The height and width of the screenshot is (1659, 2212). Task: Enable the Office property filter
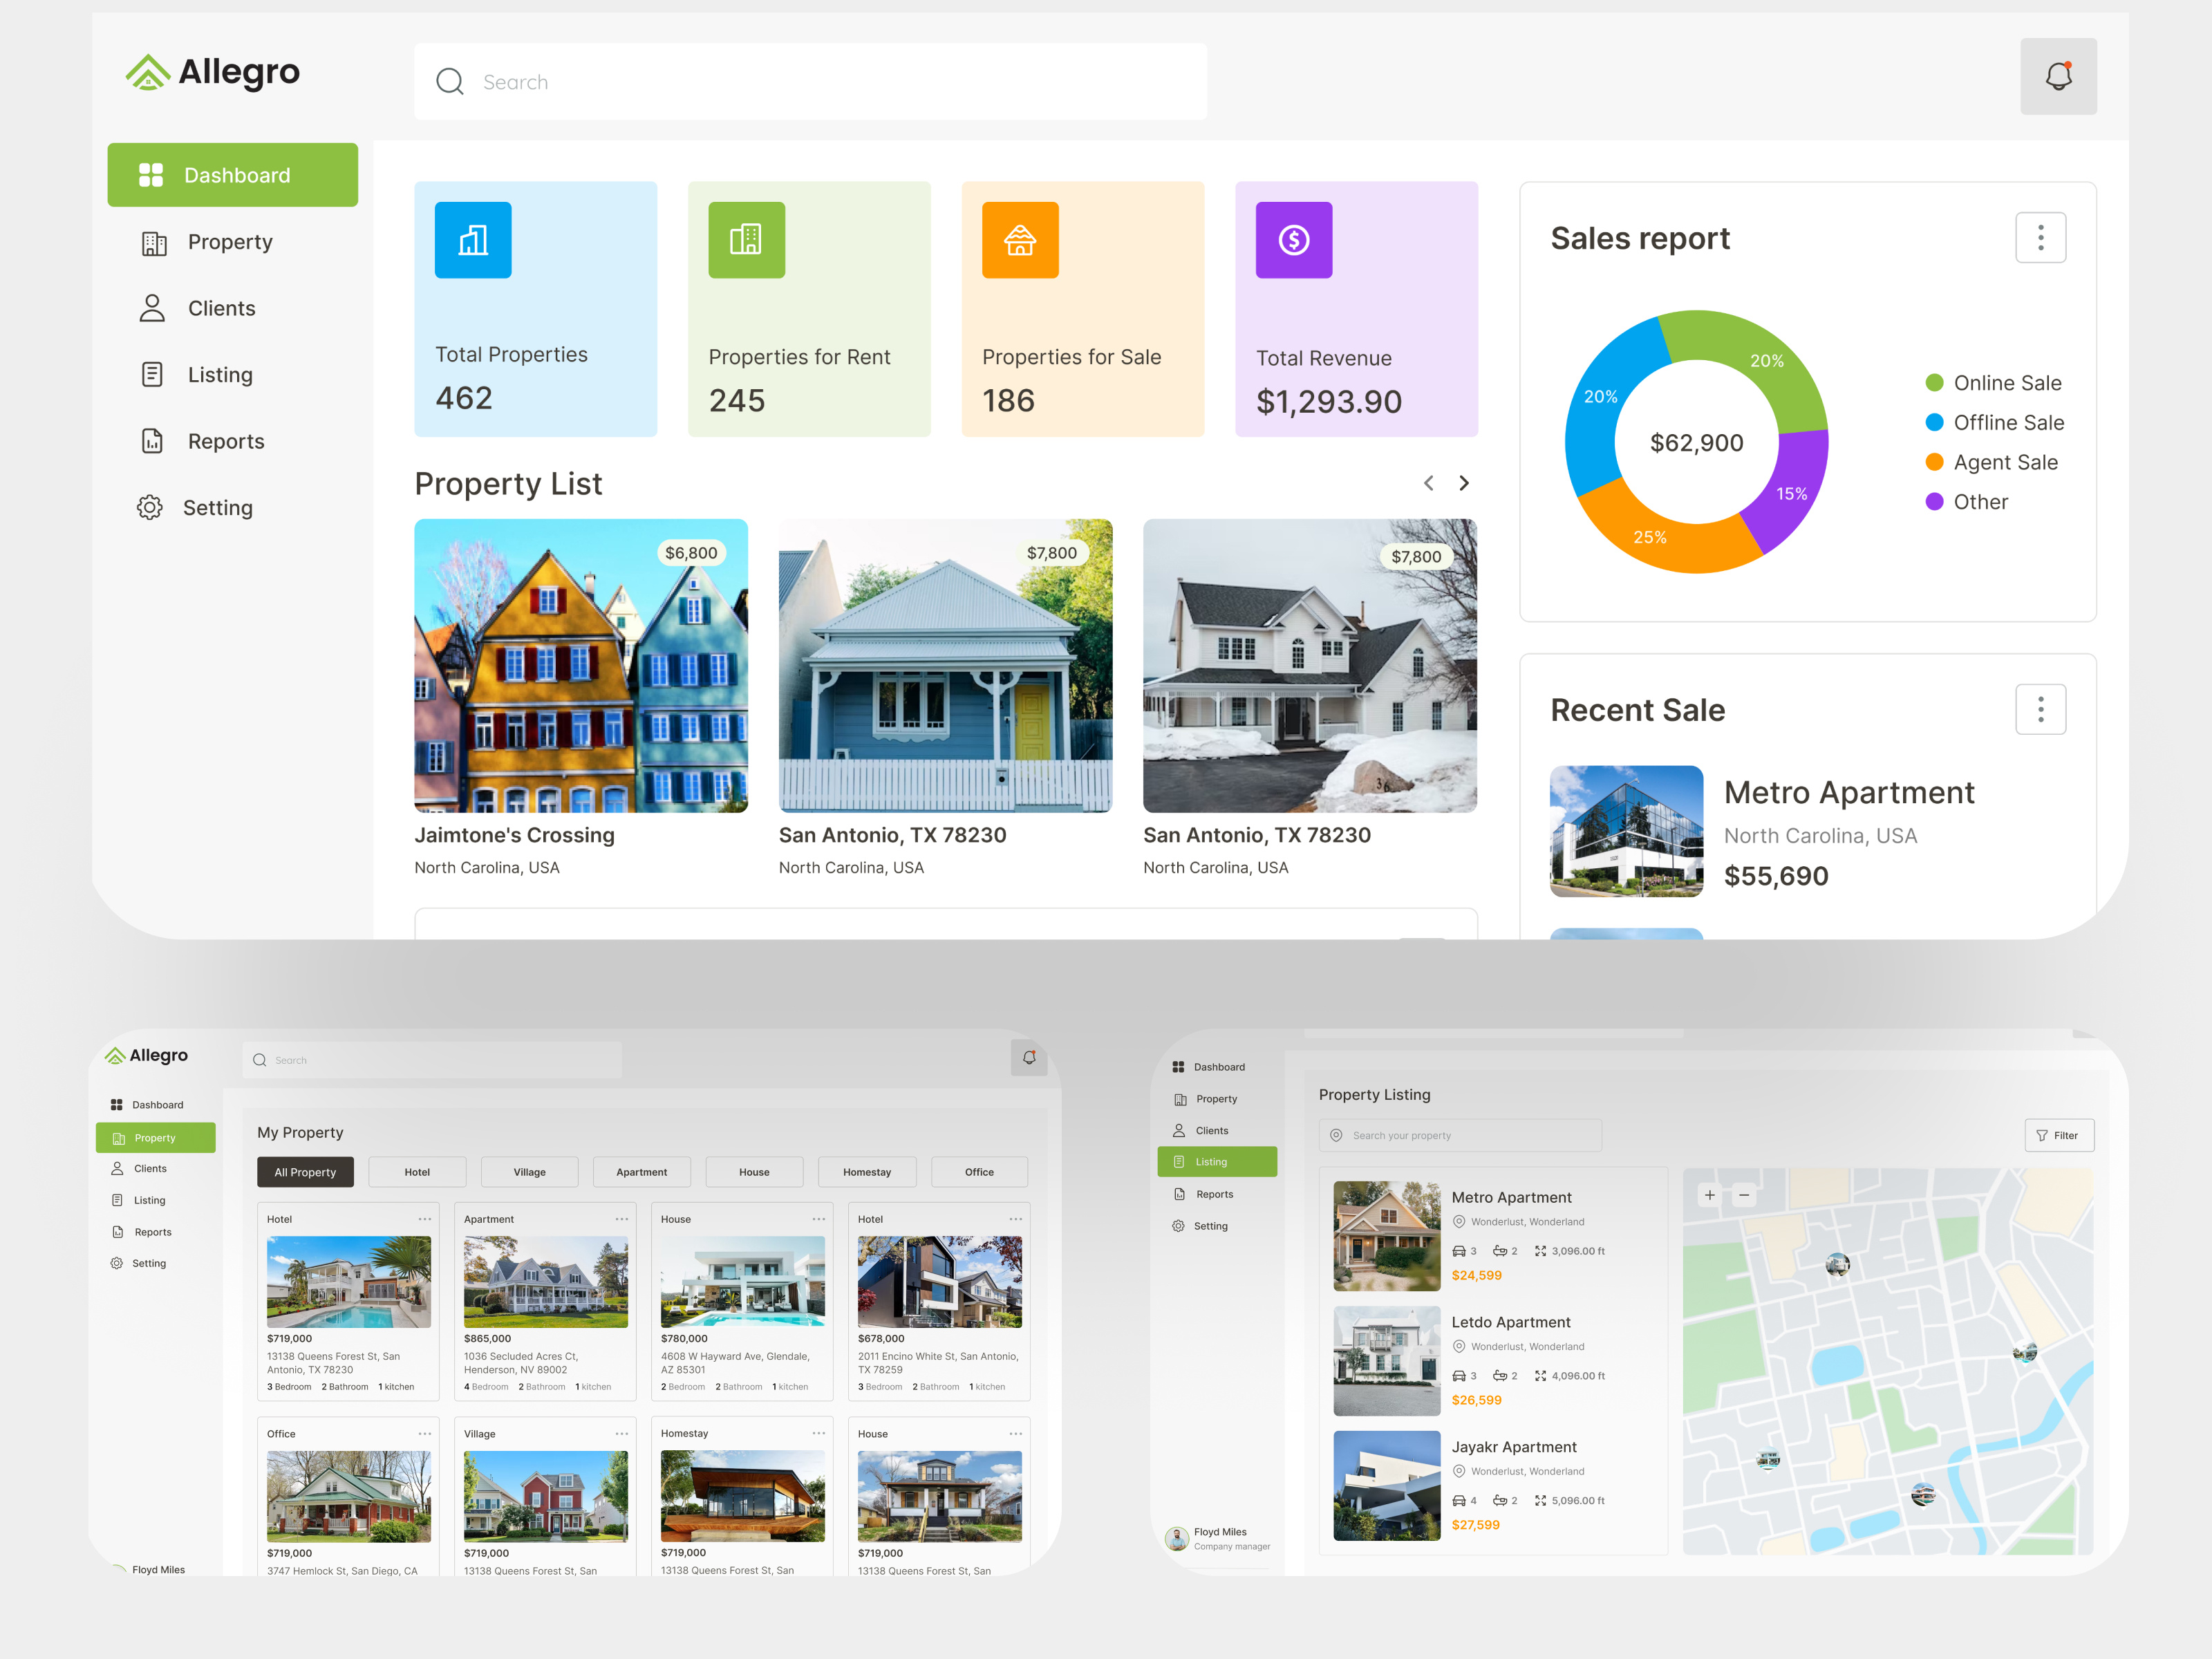point(979,1171)
